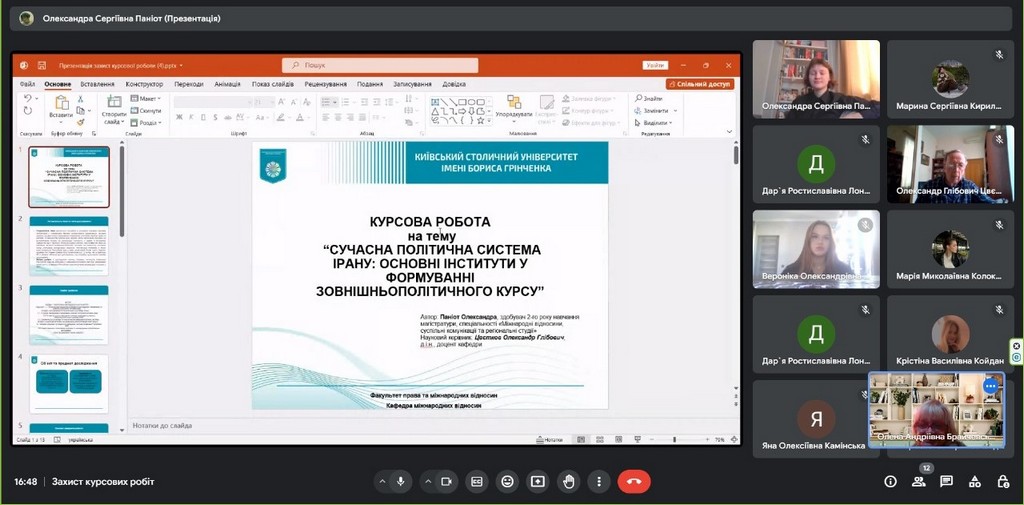Toggle the microphone mute button

click(x=401, y=481)
